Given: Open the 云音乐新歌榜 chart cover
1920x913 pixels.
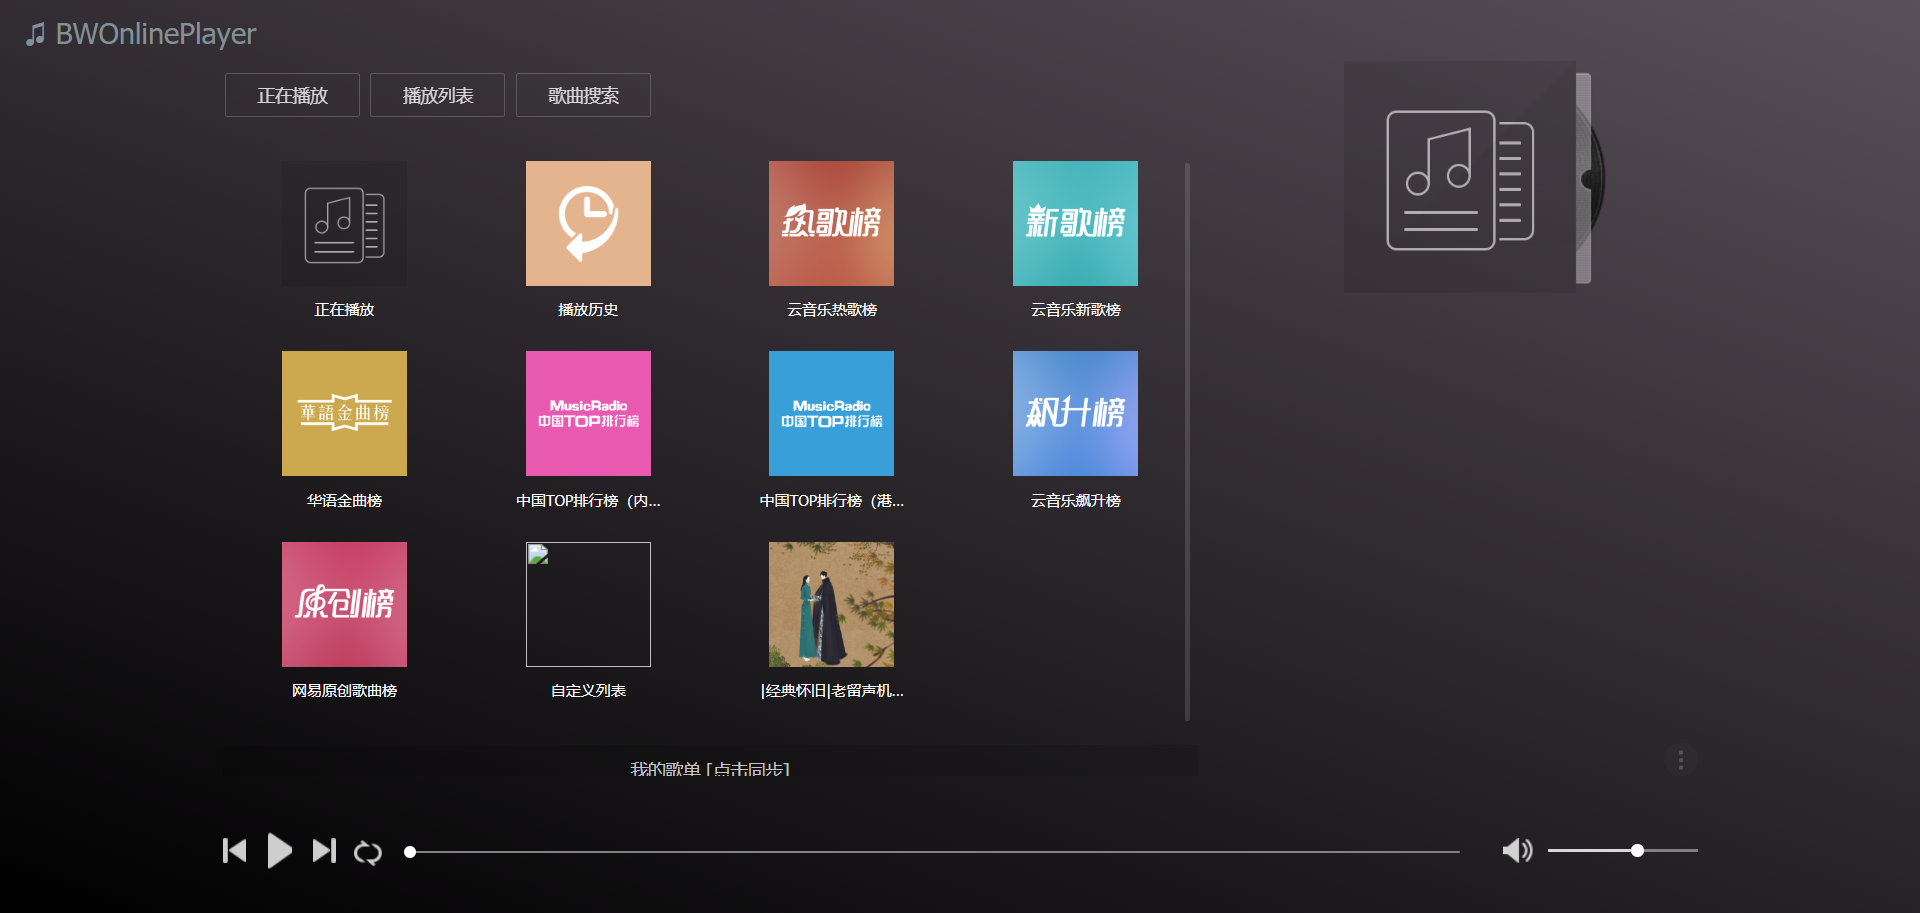Looking at the screenshot, I should [x=1075, y=223].
